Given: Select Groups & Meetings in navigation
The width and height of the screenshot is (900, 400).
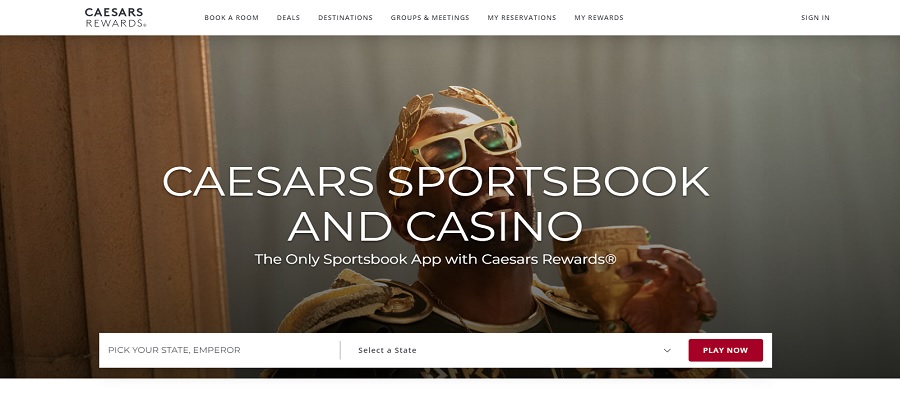Looking at the screenshot, I should pos(430,18).
